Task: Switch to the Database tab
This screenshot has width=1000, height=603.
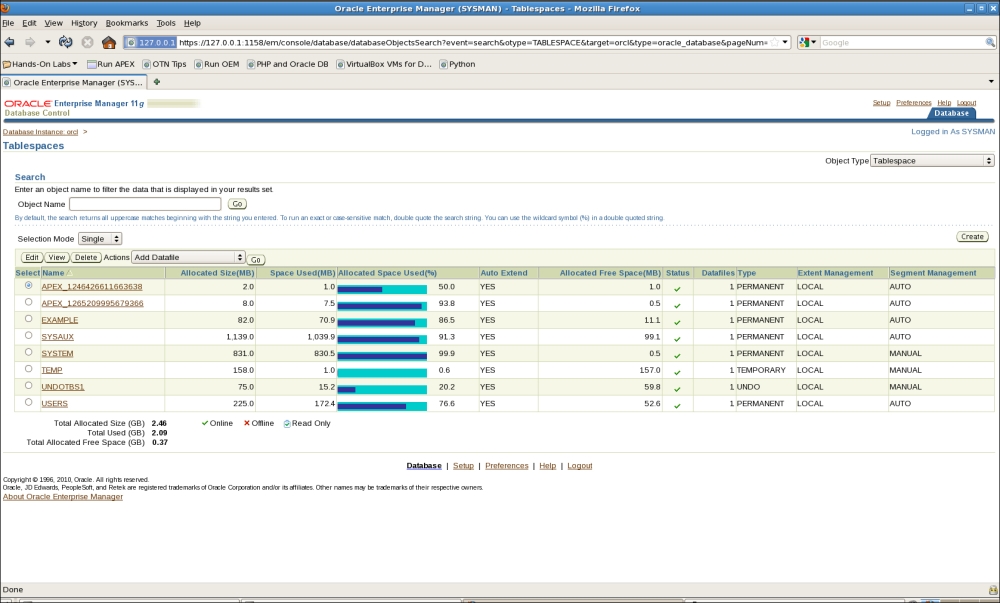Action: (952, 113)
